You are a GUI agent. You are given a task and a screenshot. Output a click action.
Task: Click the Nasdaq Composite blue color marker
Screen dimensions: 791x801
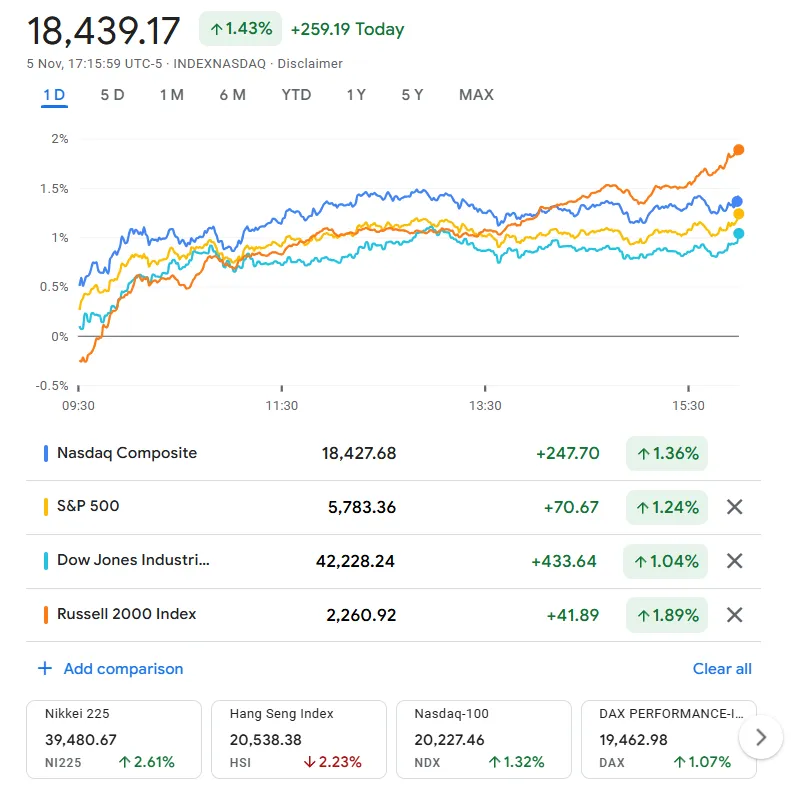46,453
